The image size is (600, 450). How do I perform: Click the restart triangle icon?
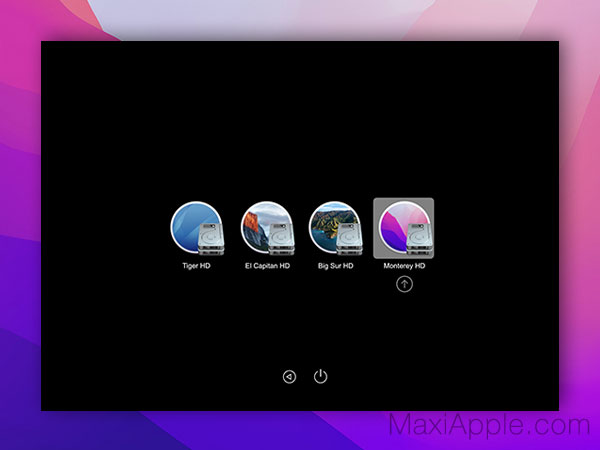pyautogui.click(x=289, y=377)
